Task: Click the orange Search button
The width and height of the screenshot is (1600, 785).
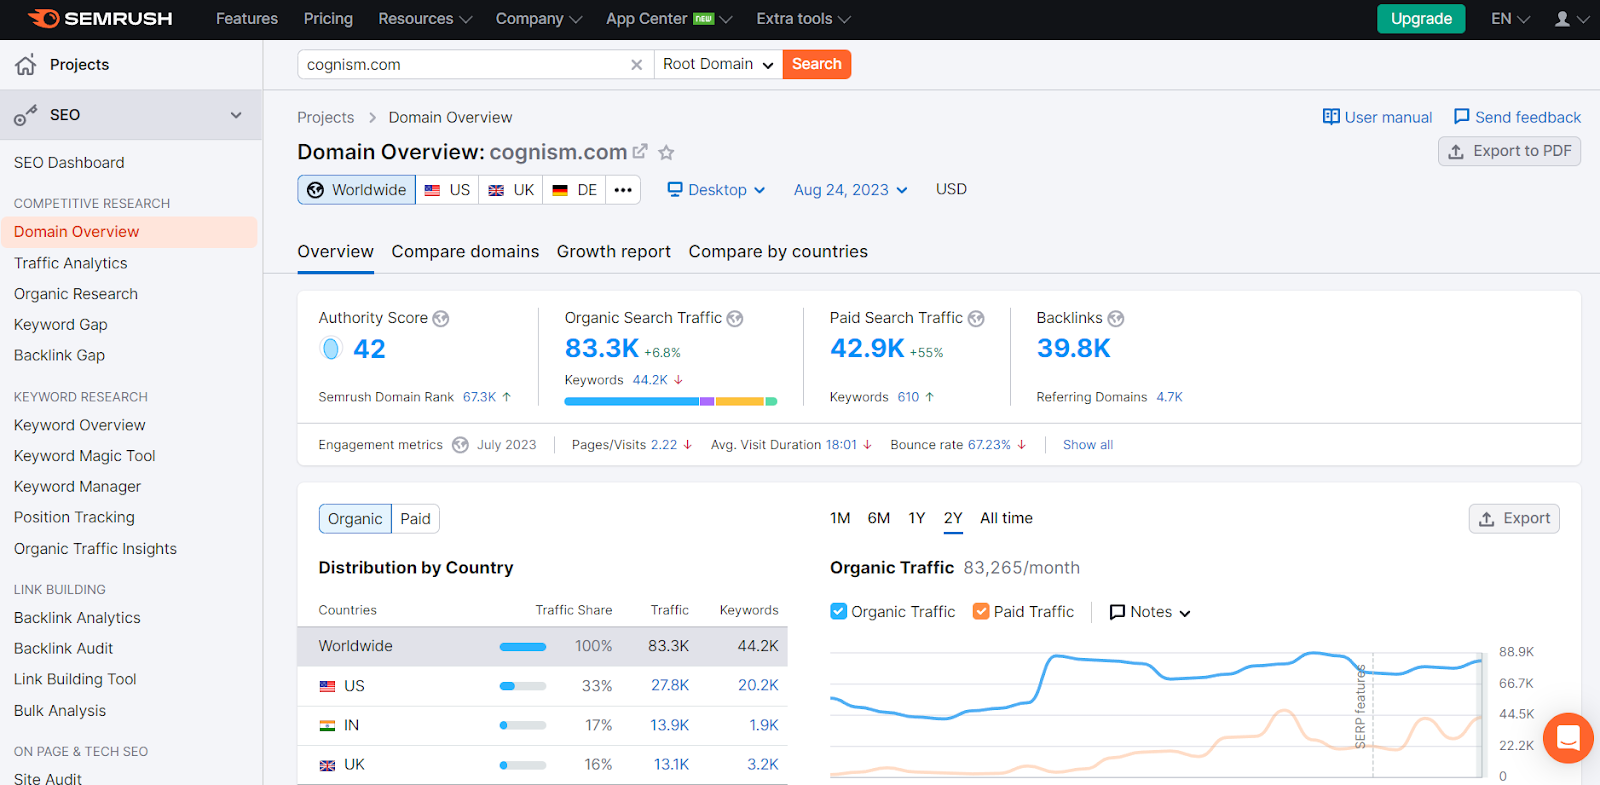Action: click(817, 64)
